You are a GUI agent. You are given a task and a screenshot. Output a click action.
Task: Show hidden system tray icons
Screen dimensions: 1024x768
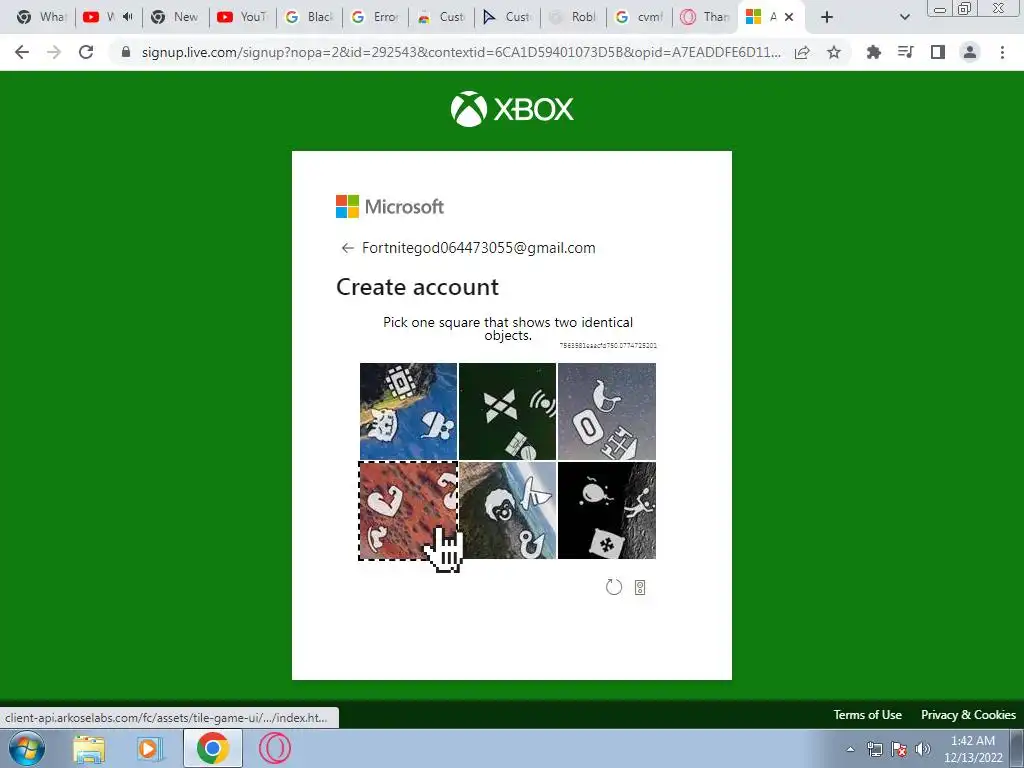point(850,749)
